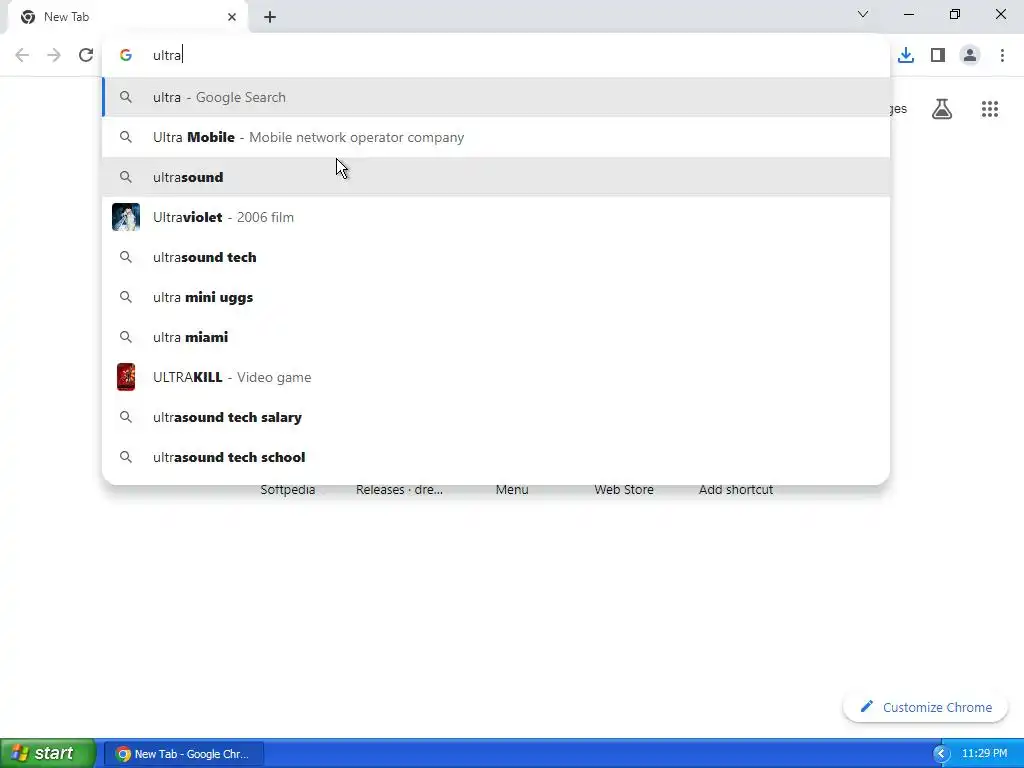The width and height of the screenshot is (1024, 768).
Task: Click the search icon beside 'ultra miami'
Action: [x=126, y=337]
